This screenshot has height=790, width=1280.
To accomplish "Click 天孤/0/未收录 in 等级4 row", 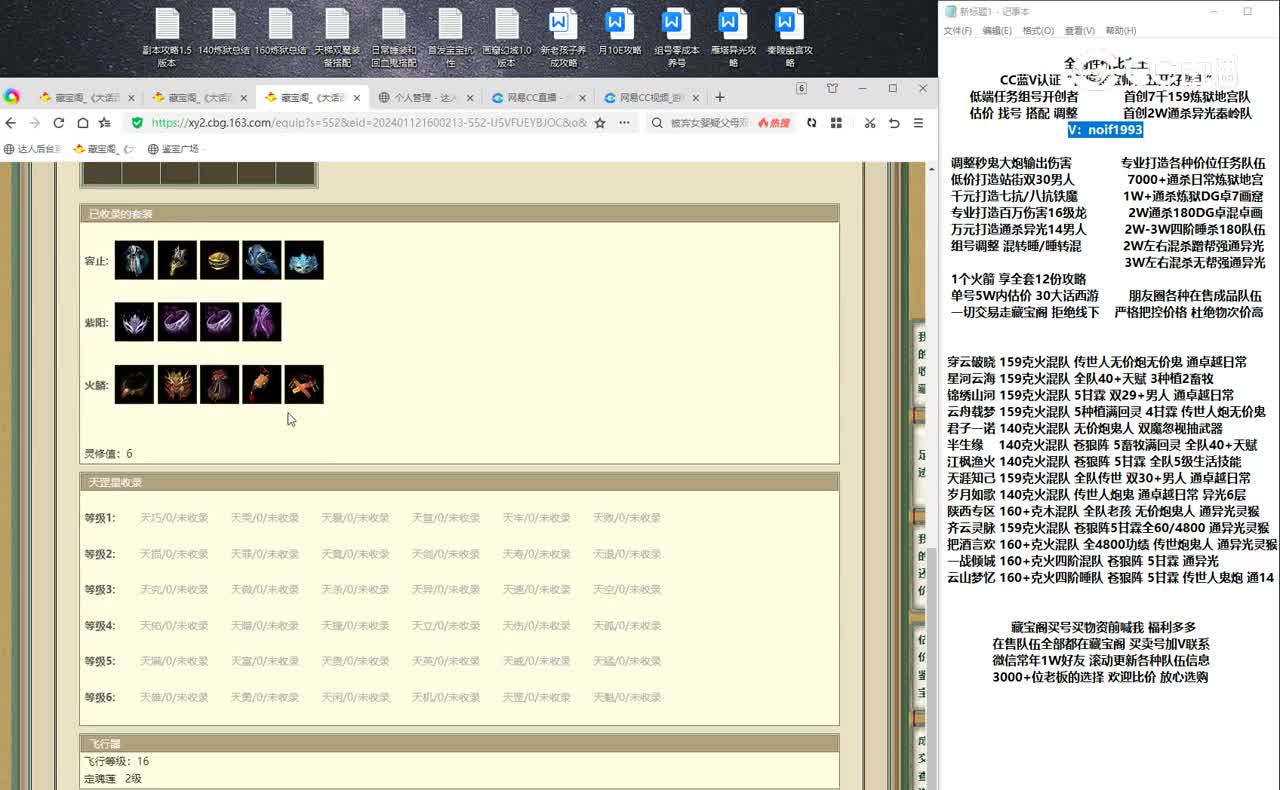I will pos(627,626).
